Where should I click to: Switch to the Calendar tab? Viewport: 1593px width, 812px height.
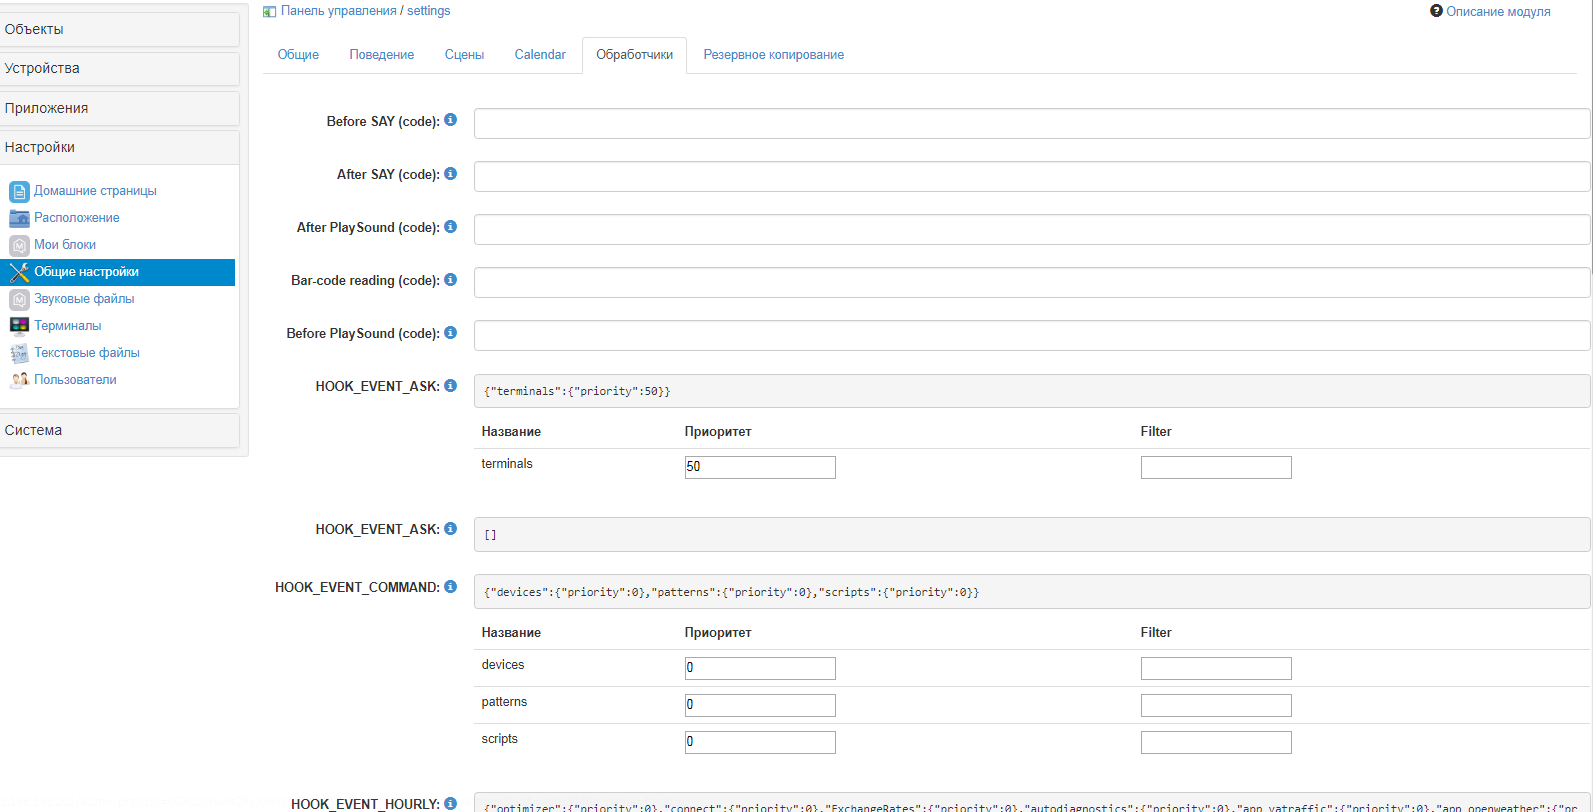(x=539, y=55)
